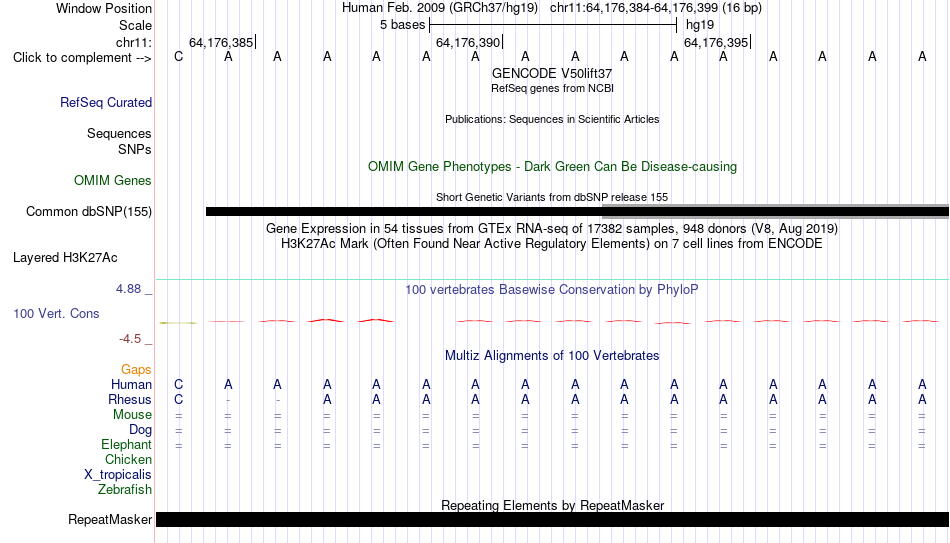Select the Chicken species label

pyautogui.click(x=128, y=459)
